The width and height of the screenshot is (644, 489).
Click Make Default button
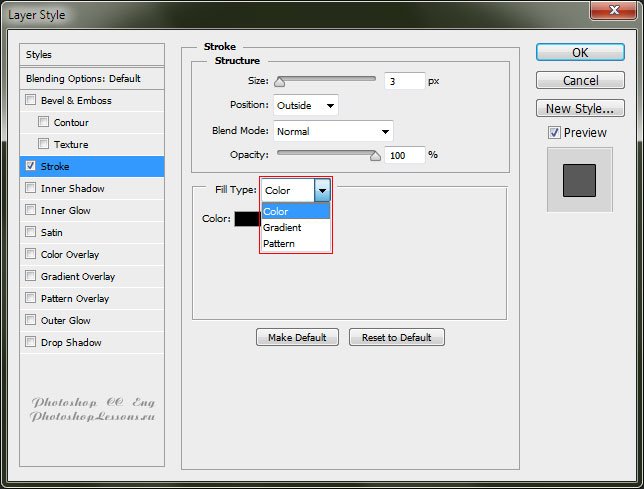click(x=297, y=337)
